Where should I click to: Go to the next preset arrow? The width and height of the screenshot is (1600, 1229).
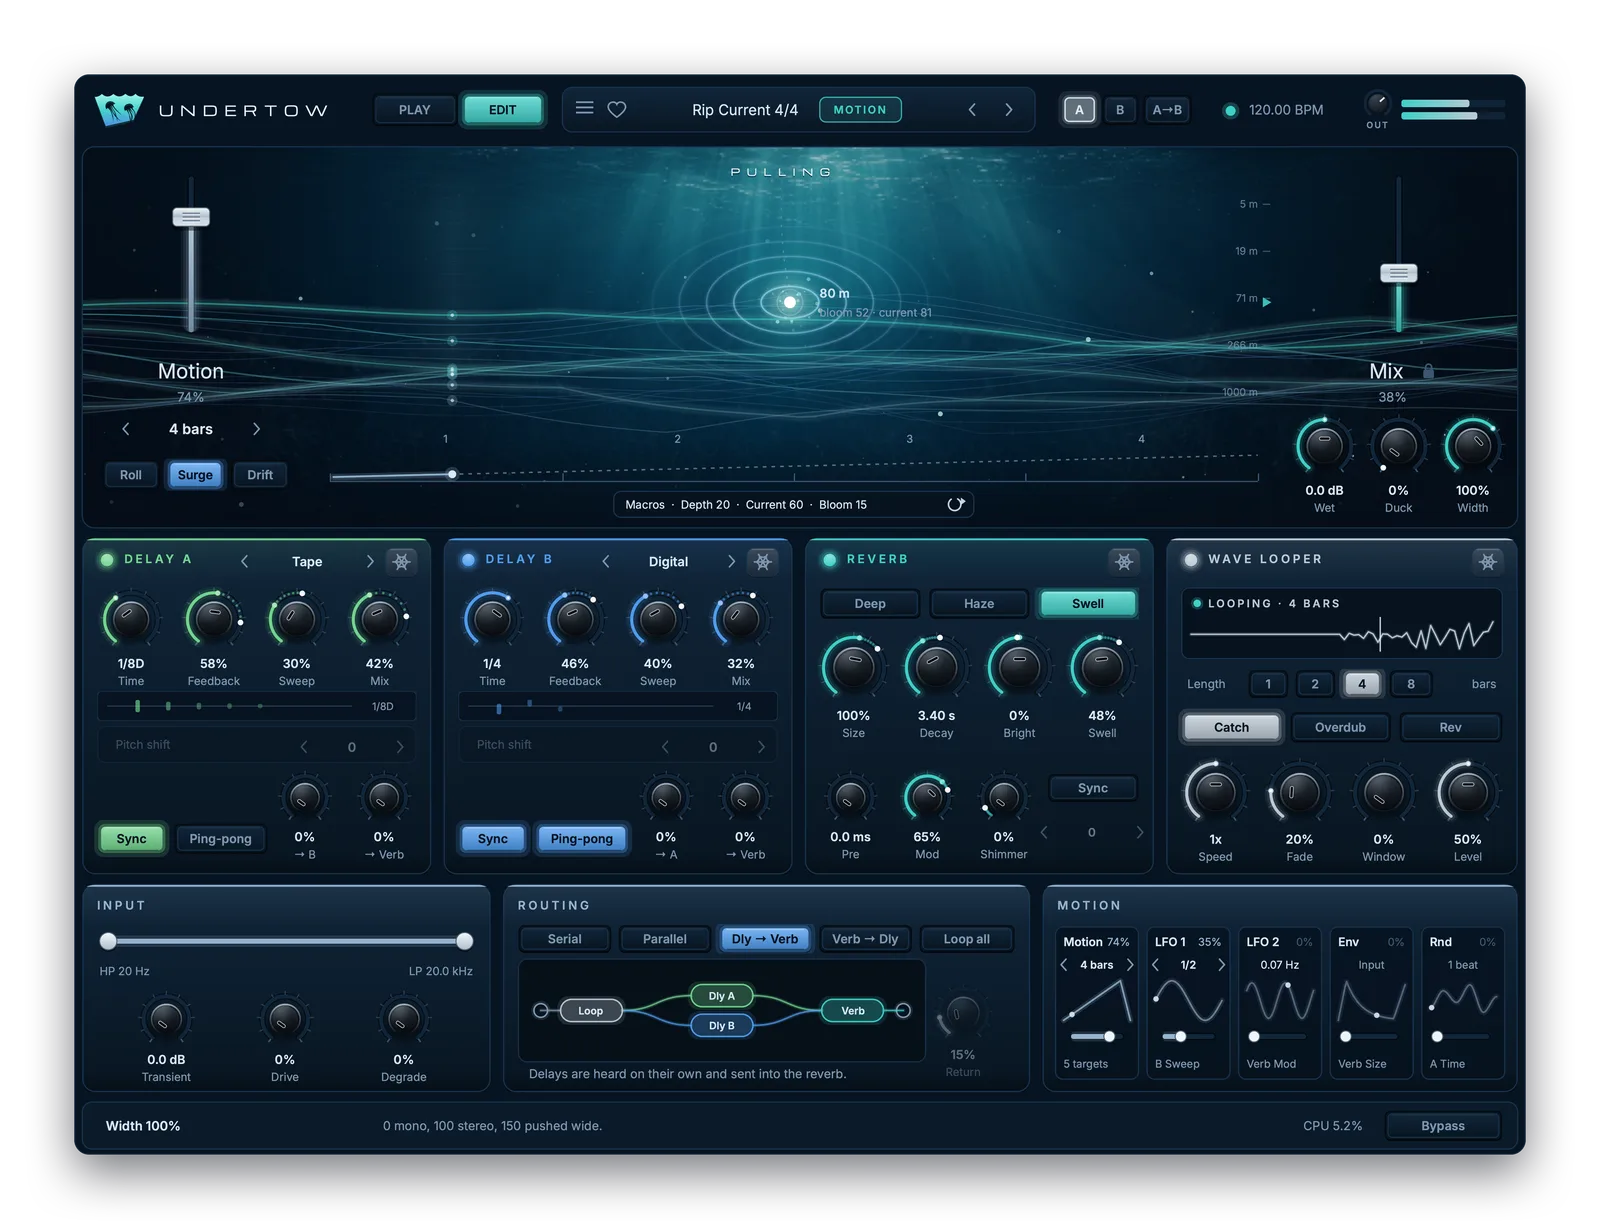(x=1009, y=109)
